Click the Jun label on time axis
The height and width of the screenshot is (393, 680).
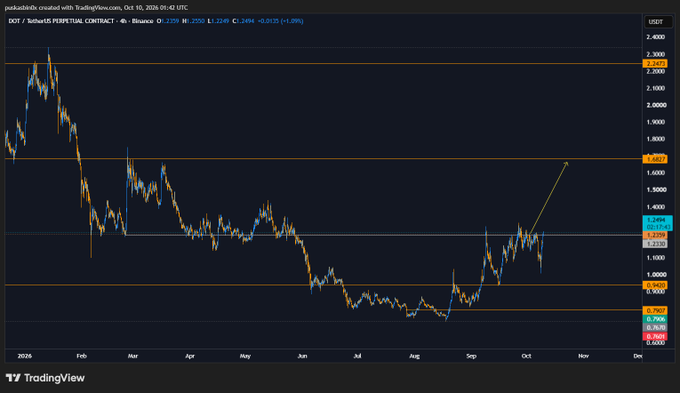click(x=302, y=356)
